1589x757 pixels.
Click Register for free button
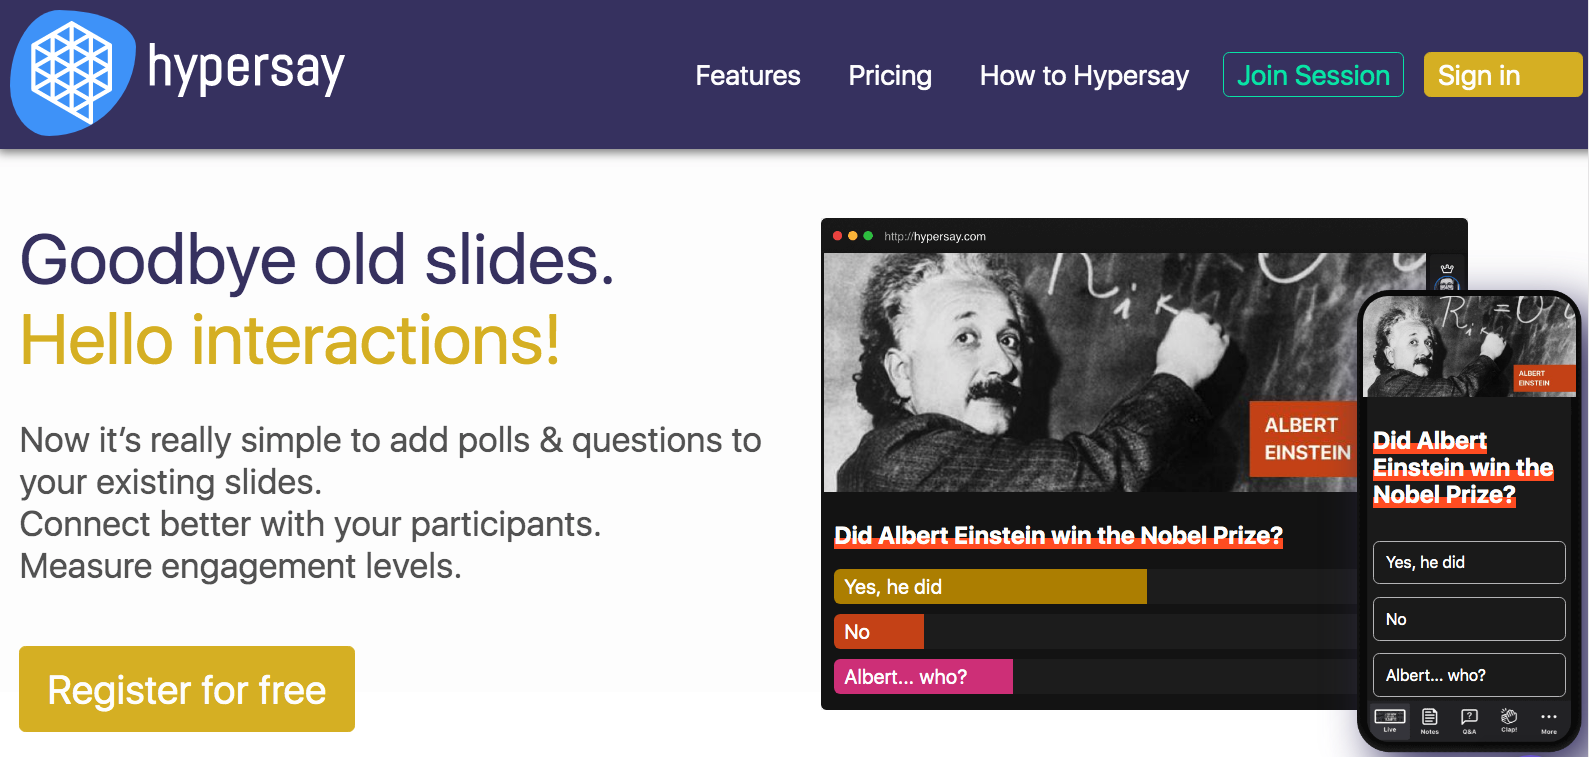click(187, 689)
